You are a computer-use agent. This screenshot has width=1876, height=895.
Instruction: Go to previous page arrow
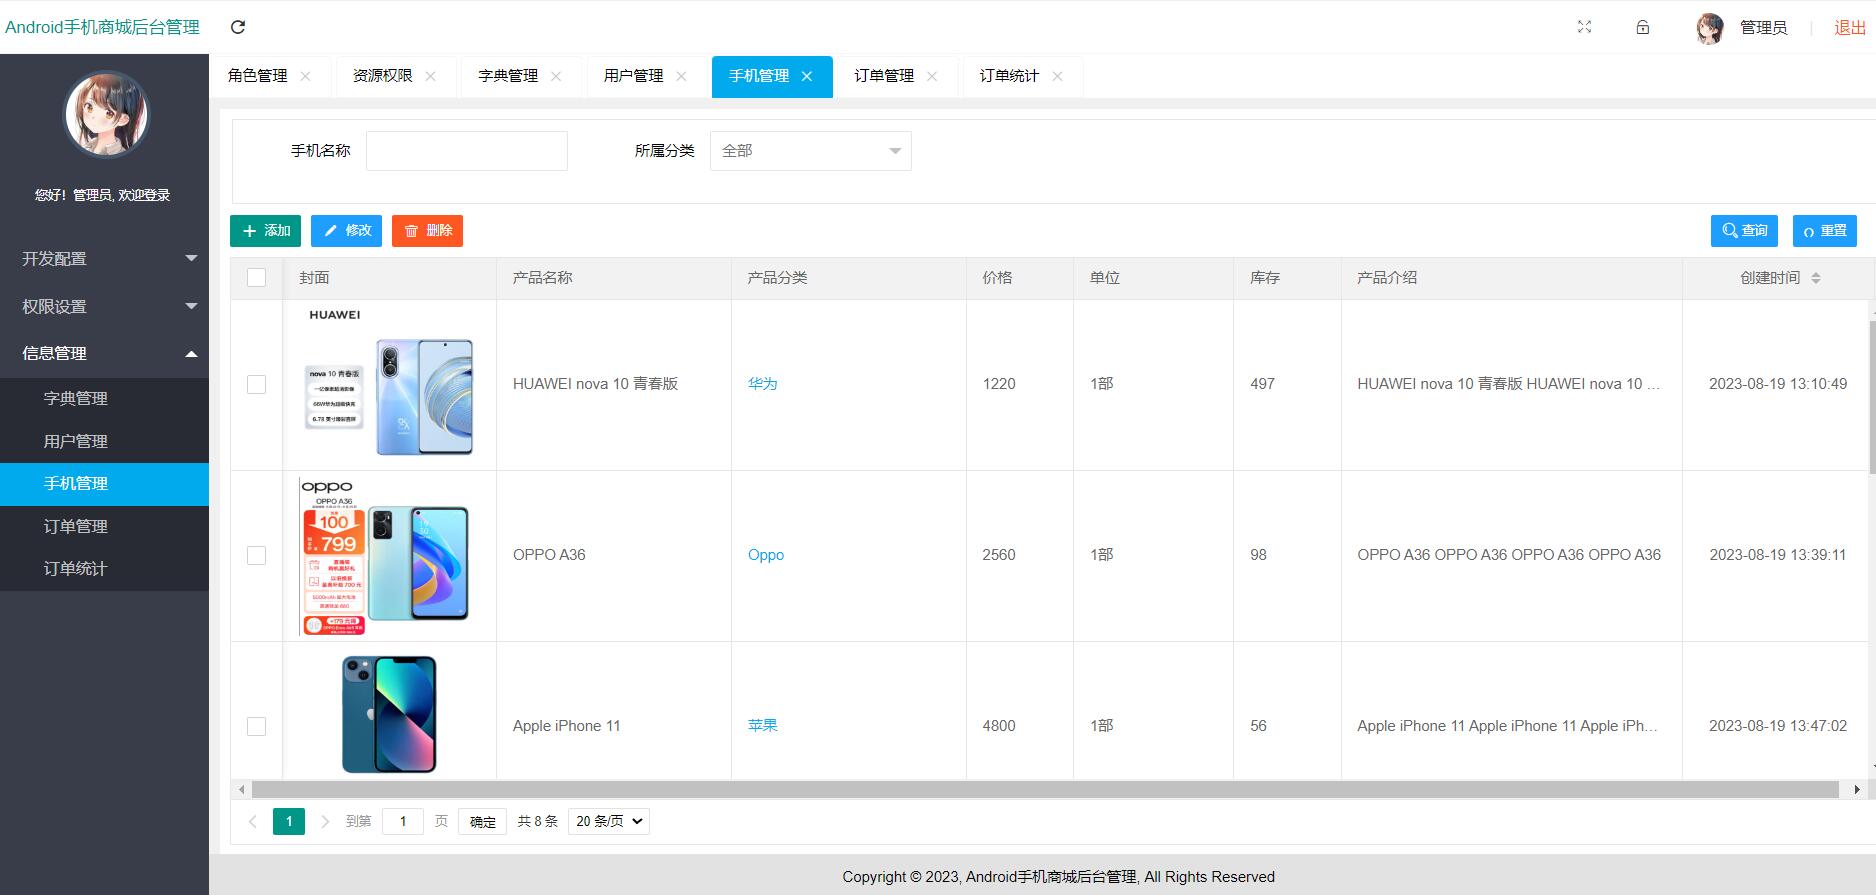pyautogui.click(x=253, y=821)
